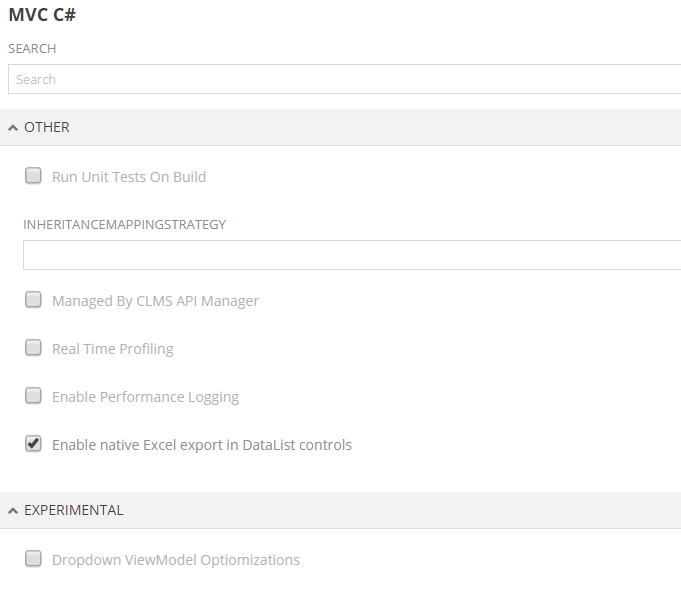Turn on the Enable Performance Logging checkbox
This screenshot has height=593, width=681.
(x=34, y=396)
